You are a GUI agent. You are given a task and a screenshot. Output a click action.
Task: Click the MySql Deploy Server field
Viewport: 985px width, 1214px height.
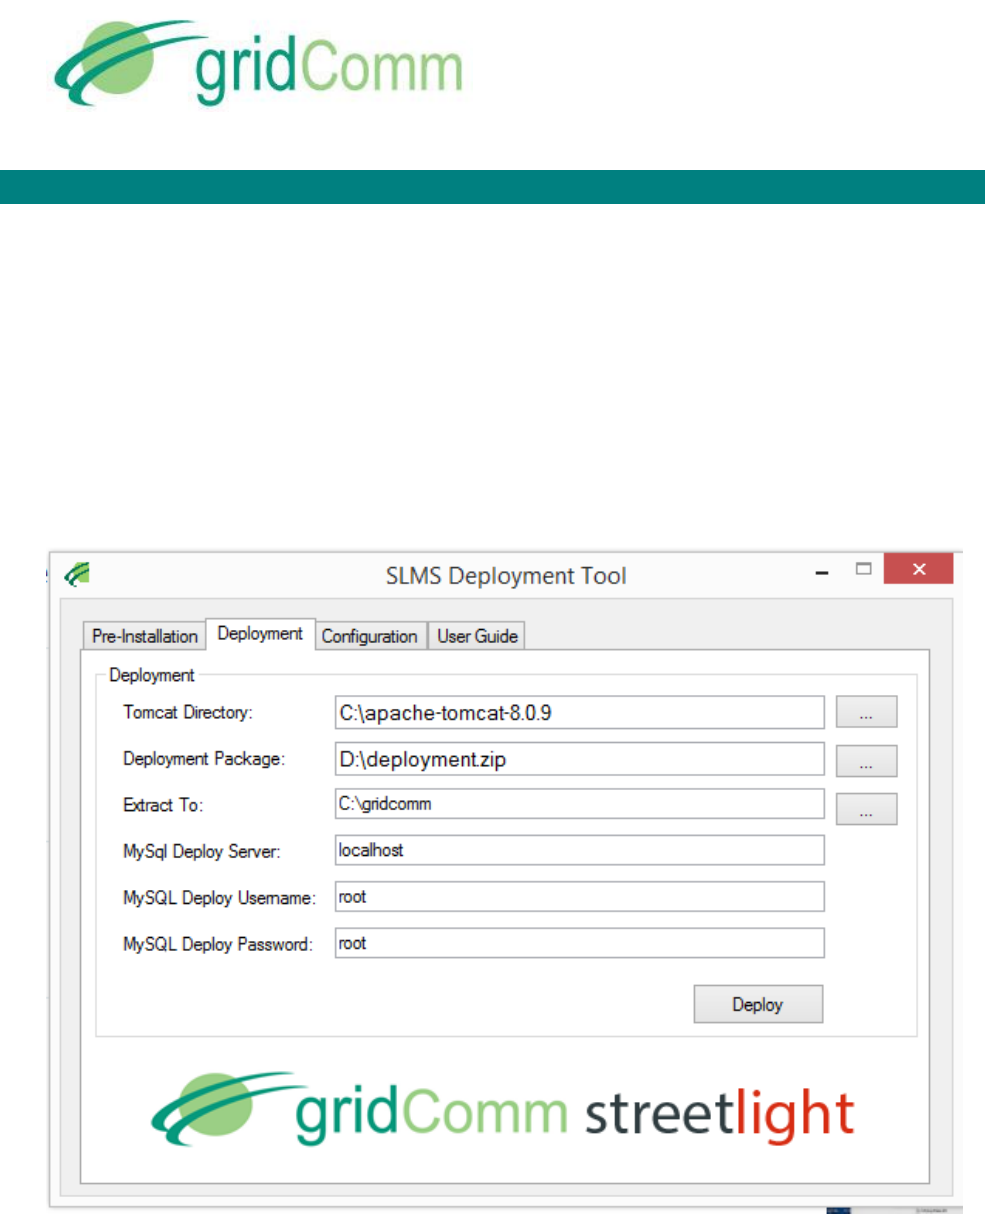(580, 850)
